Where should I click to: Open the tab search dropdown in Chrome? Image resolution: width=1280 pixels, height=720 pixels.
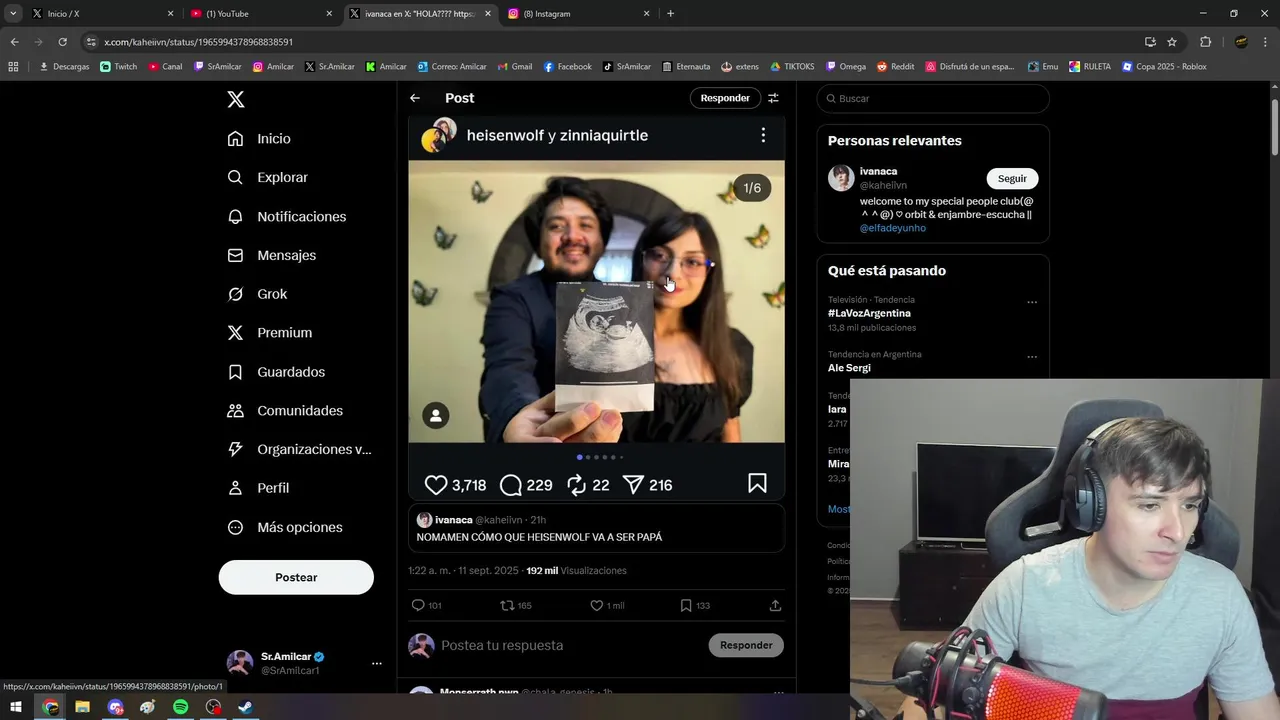(13, 13)
